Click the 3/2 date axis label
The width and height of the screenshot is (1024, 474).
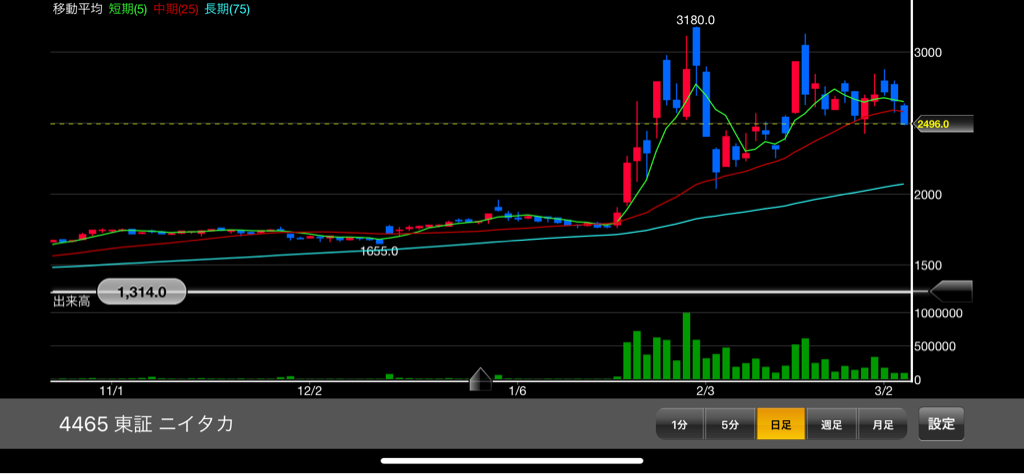click(x=884, y=392)
